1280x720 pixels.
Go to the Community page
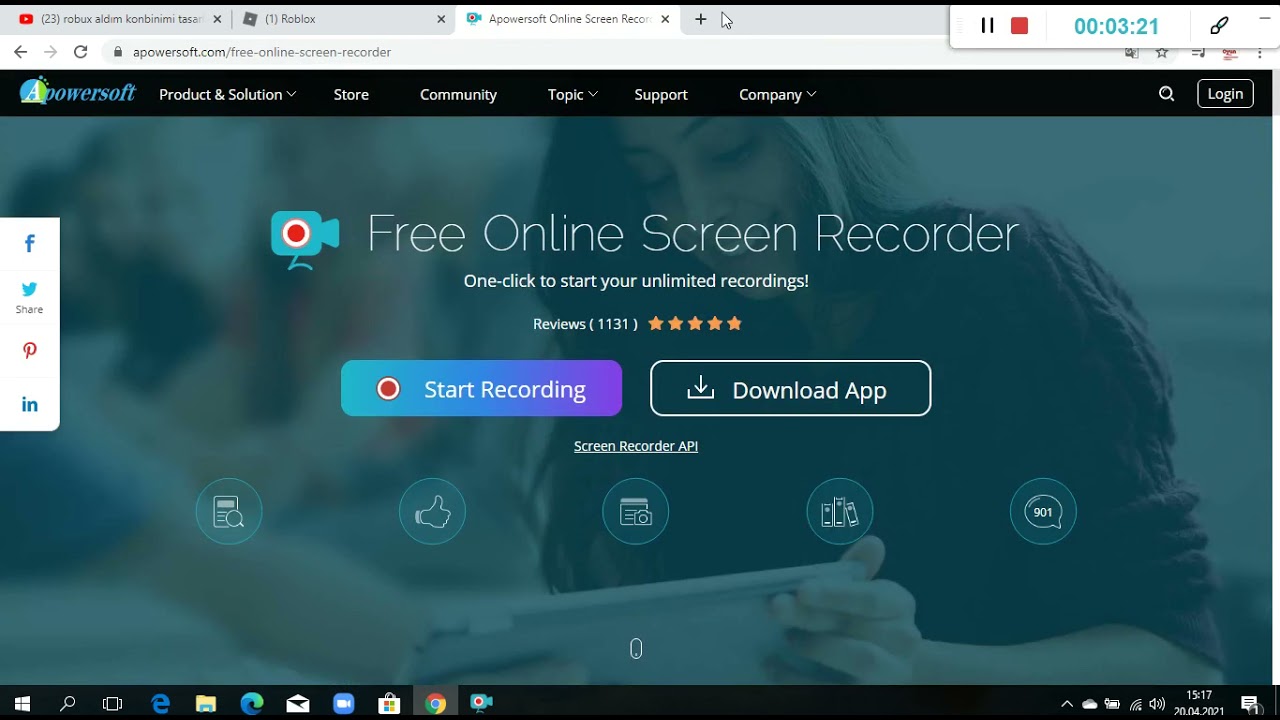(x=458, y=94)
